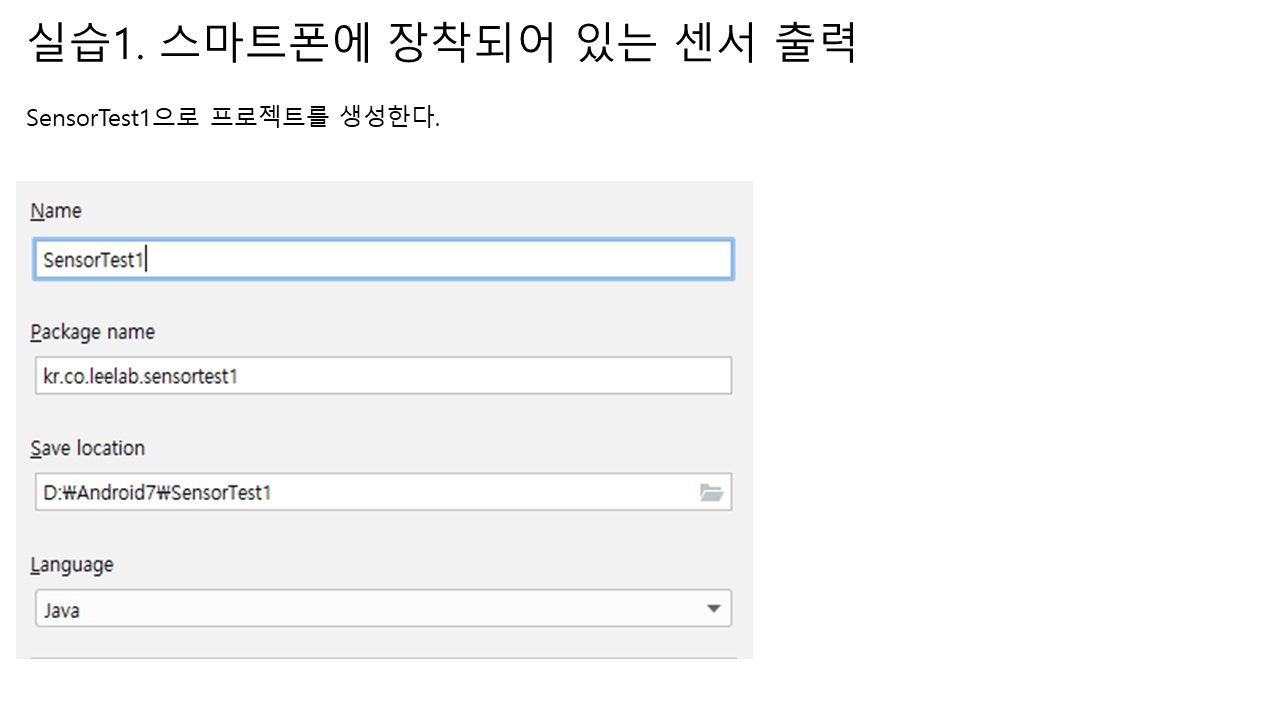Viewport: 1280px width, 720px height.
Task: Click the Save location path field
Action: tap(360, 492)
